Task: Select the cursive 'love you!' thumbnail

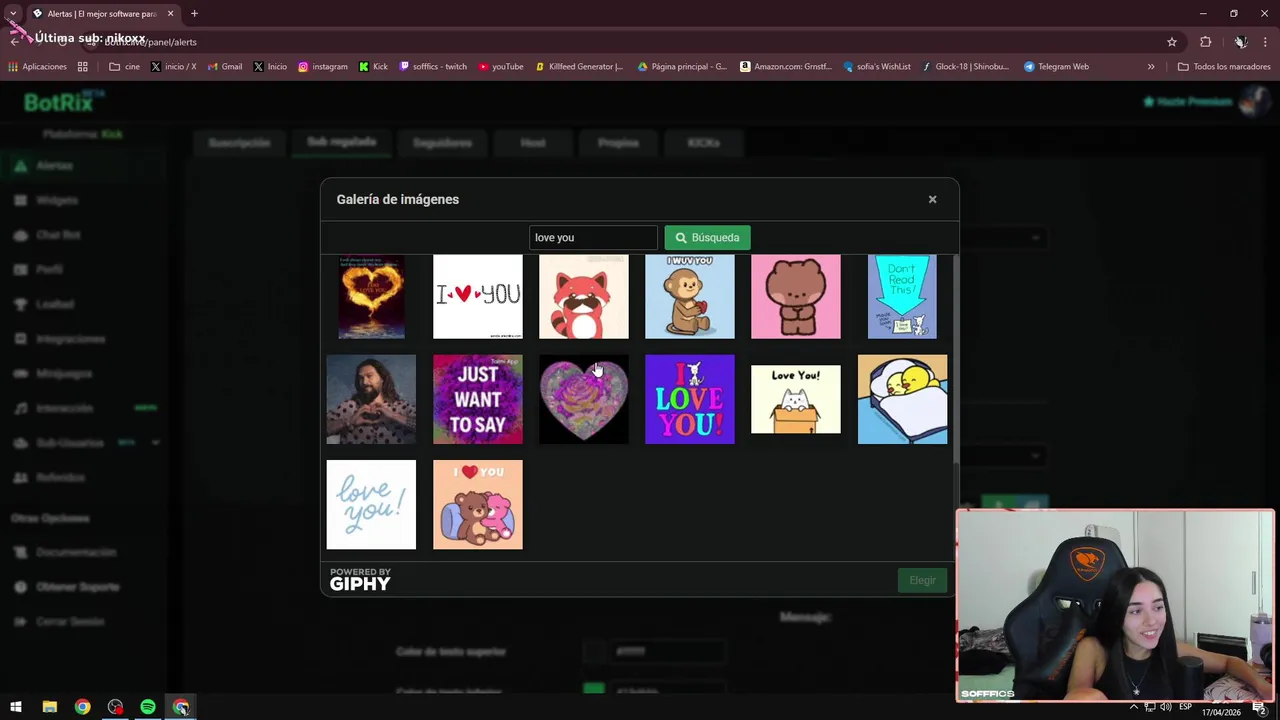Action: pos(371,505)
